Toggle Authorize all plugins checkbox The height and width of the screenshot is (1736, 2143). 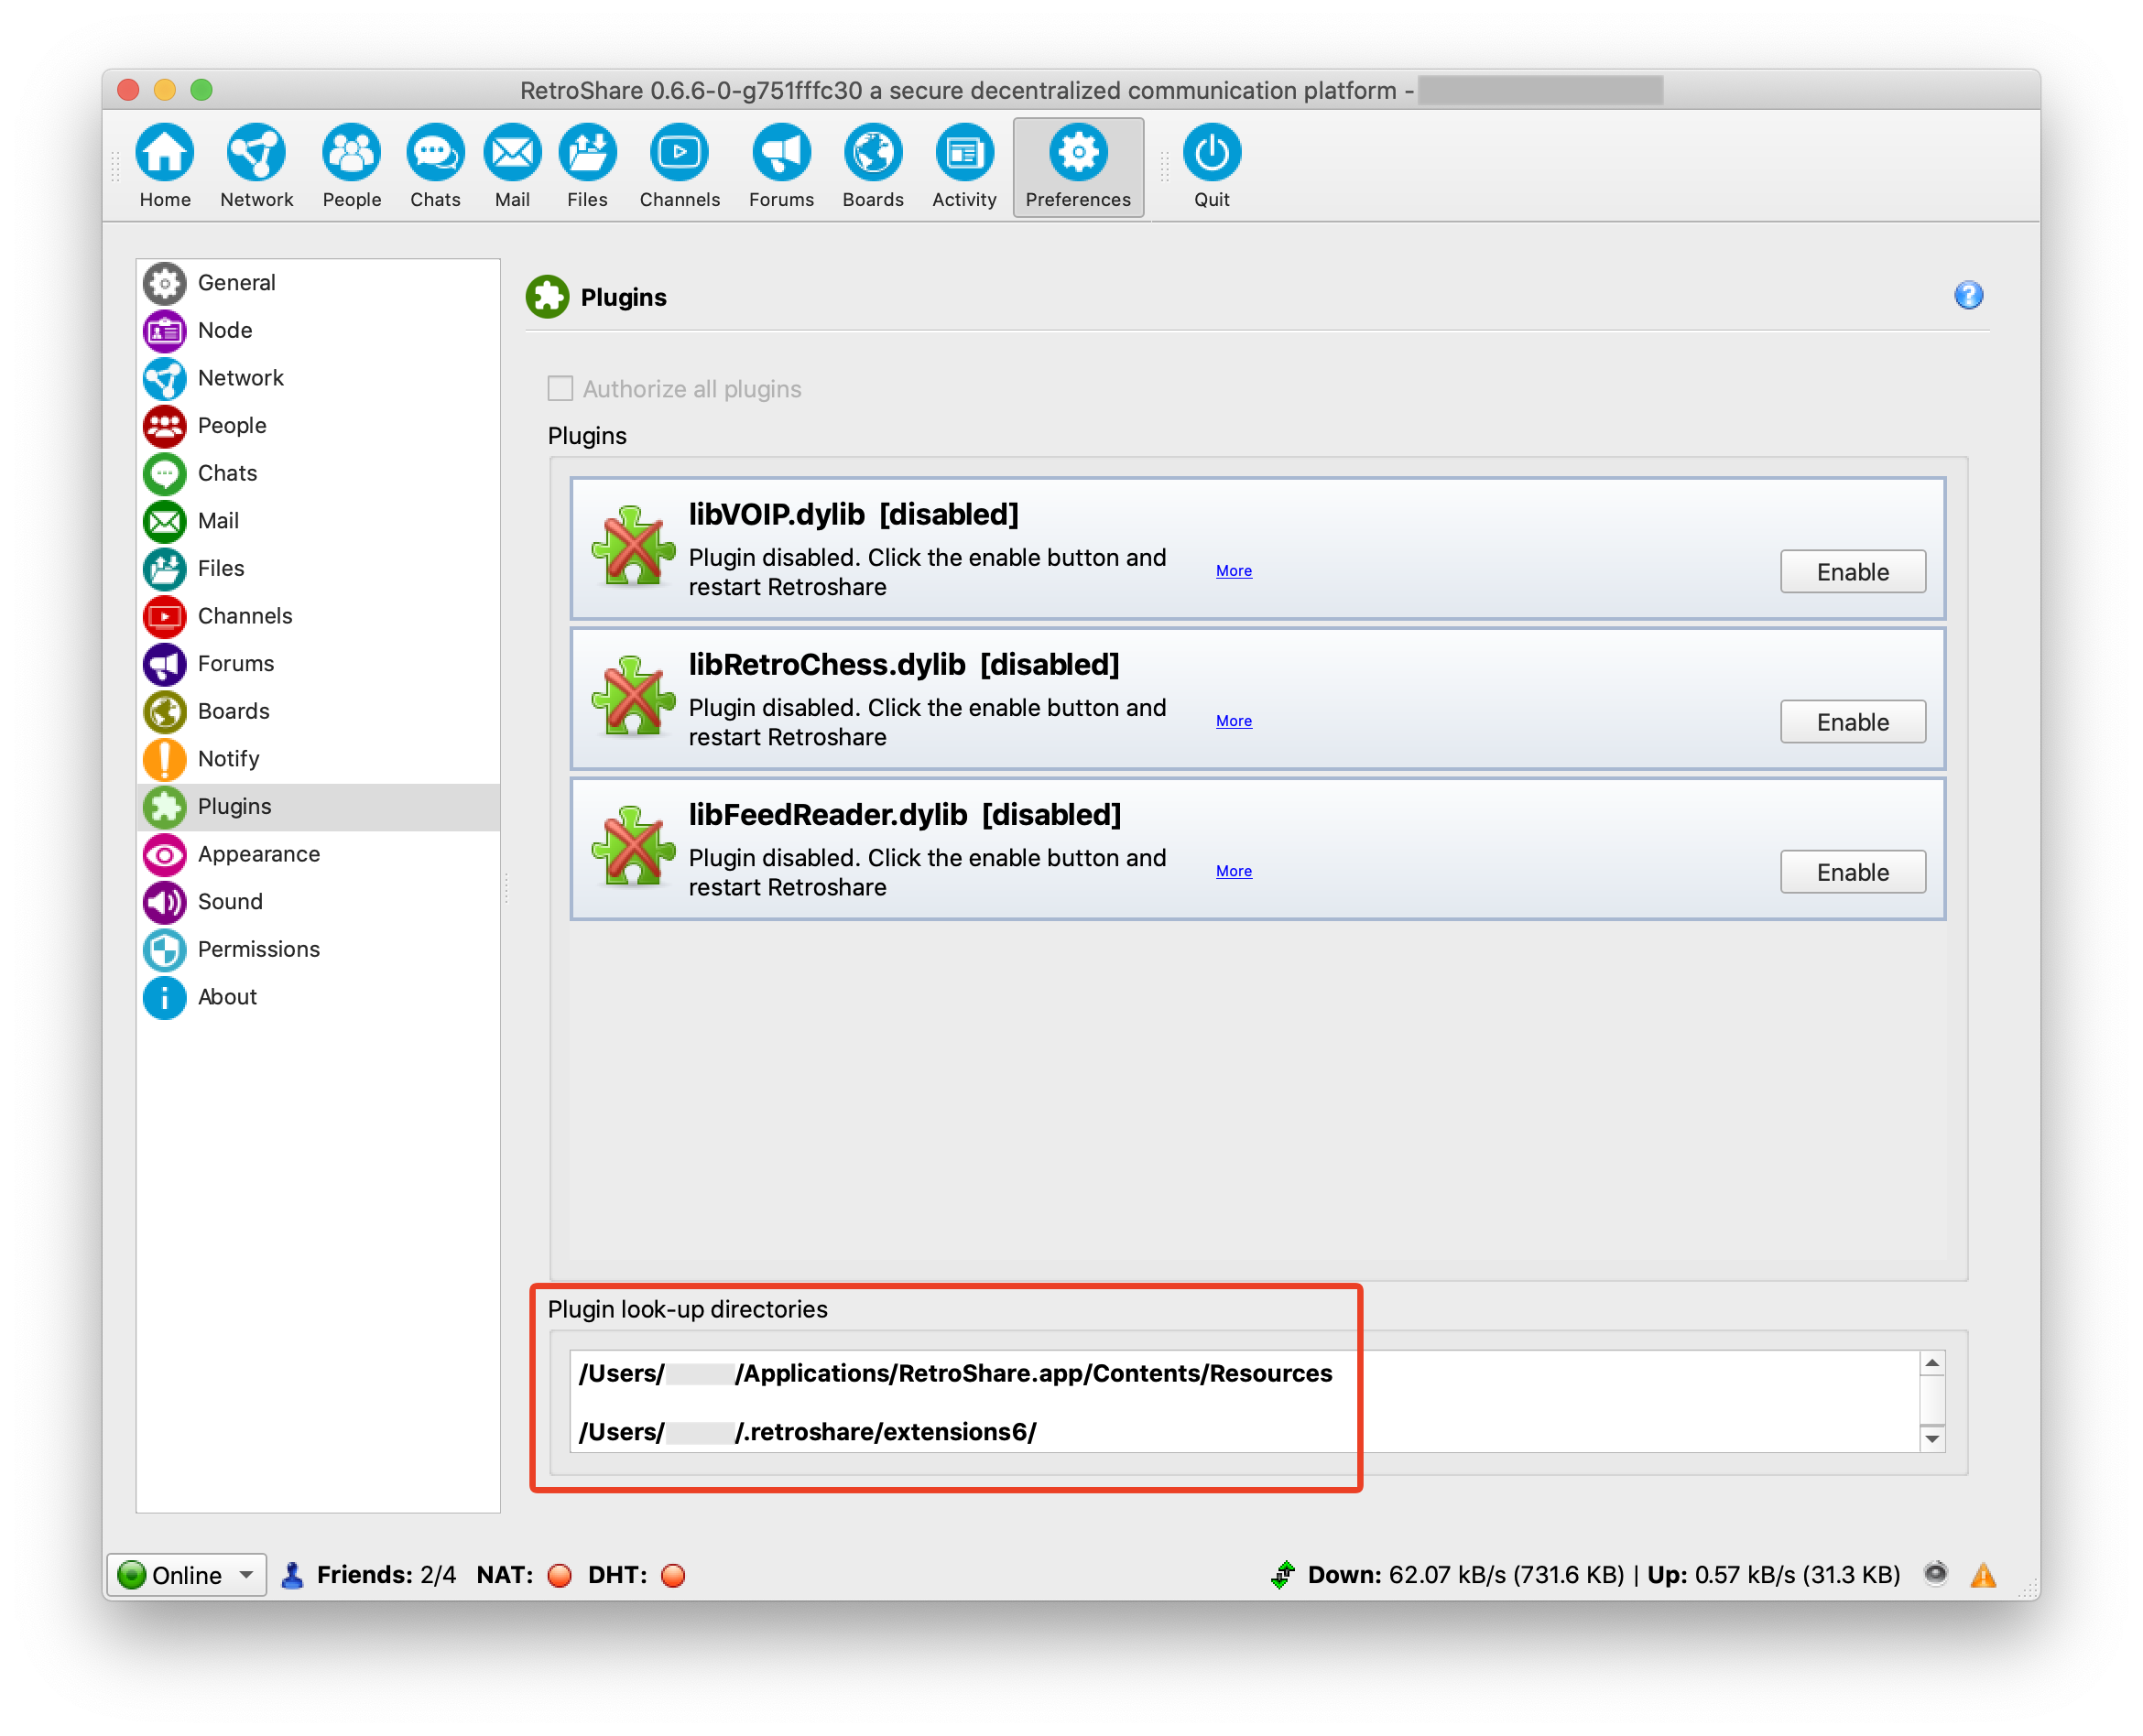(x=560, y=388)
